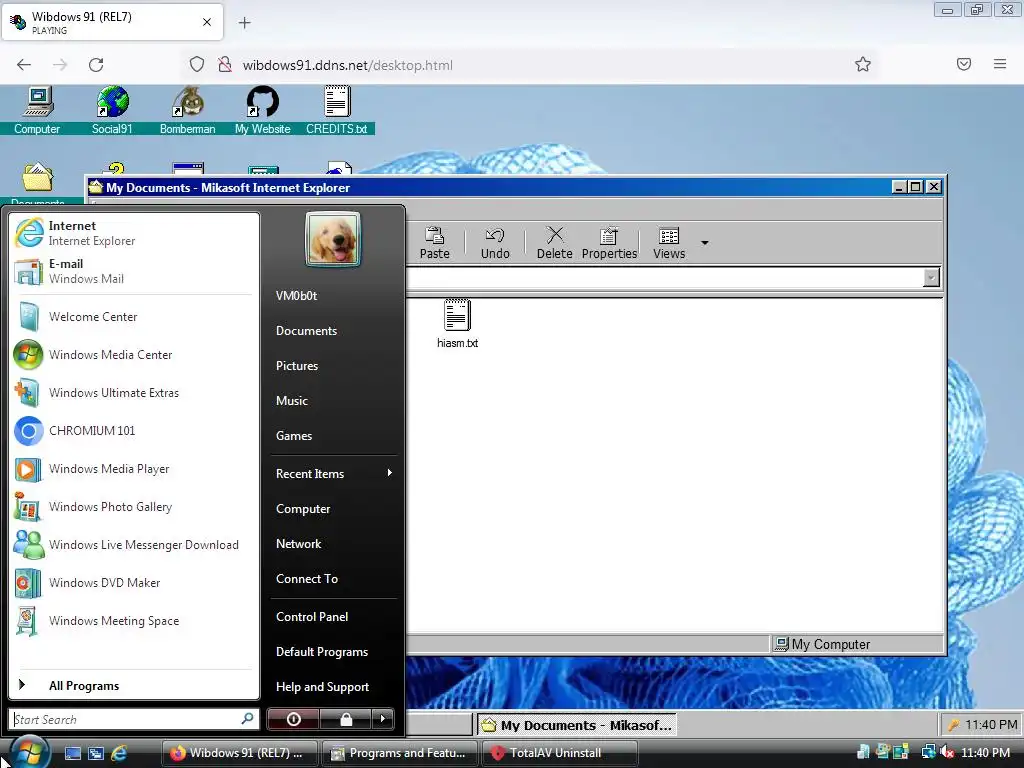The image size is (1024, 768).
Task: Open Pictures from Start menu
Action: [x=333, y=366]
